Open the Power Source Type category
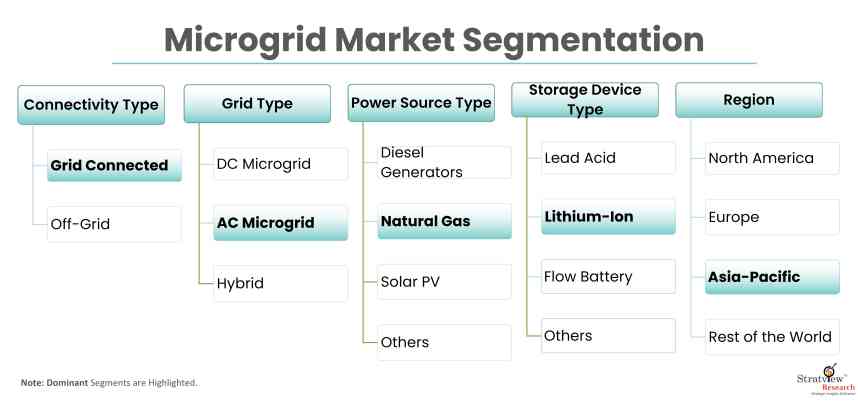The image size is (858, 410). click(420, 103)
